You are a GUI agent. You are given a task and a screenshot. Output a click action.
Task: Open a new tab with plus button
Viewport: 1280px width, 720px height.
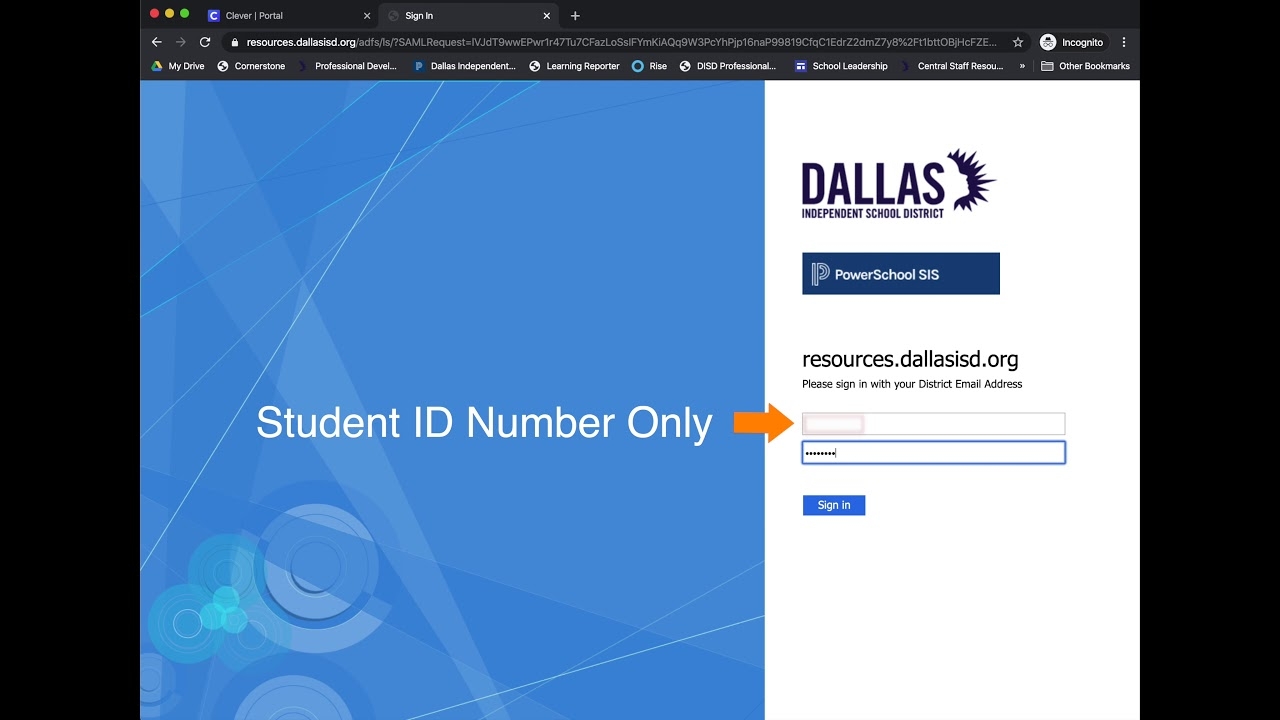575,16
